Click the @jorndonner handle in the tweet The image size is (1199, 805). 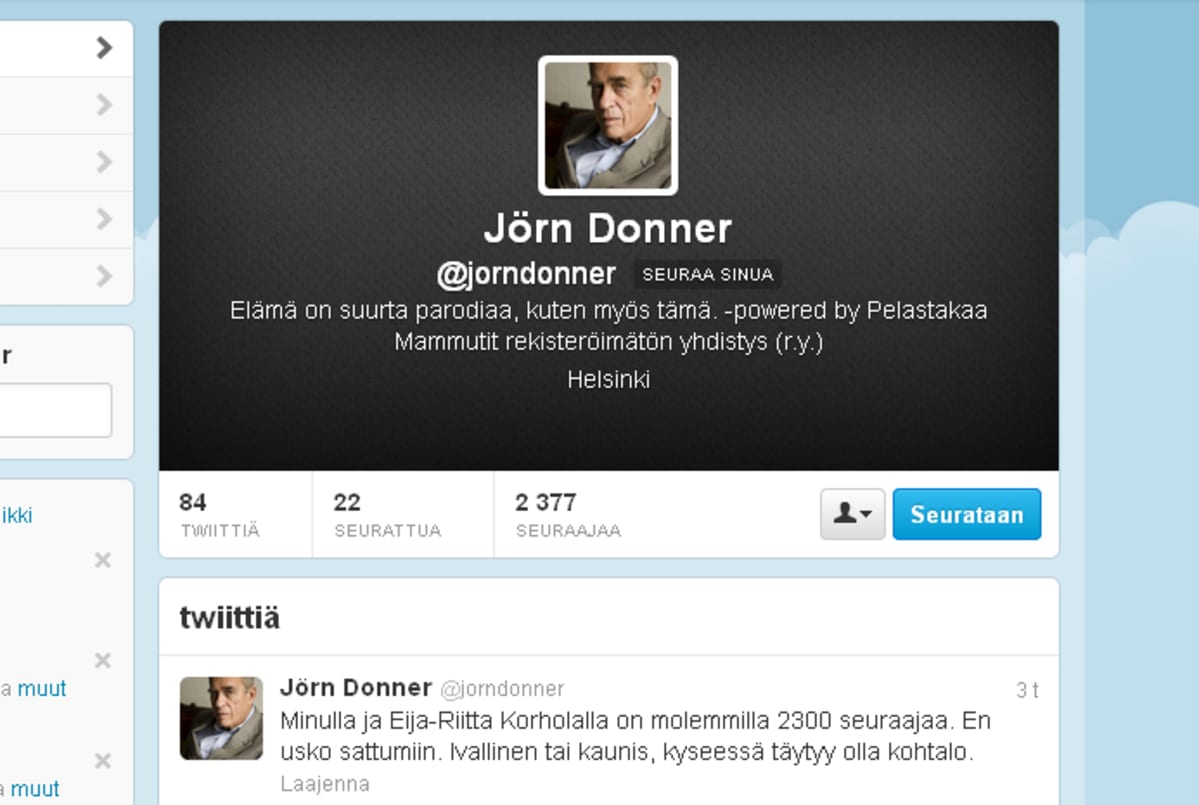502,689
